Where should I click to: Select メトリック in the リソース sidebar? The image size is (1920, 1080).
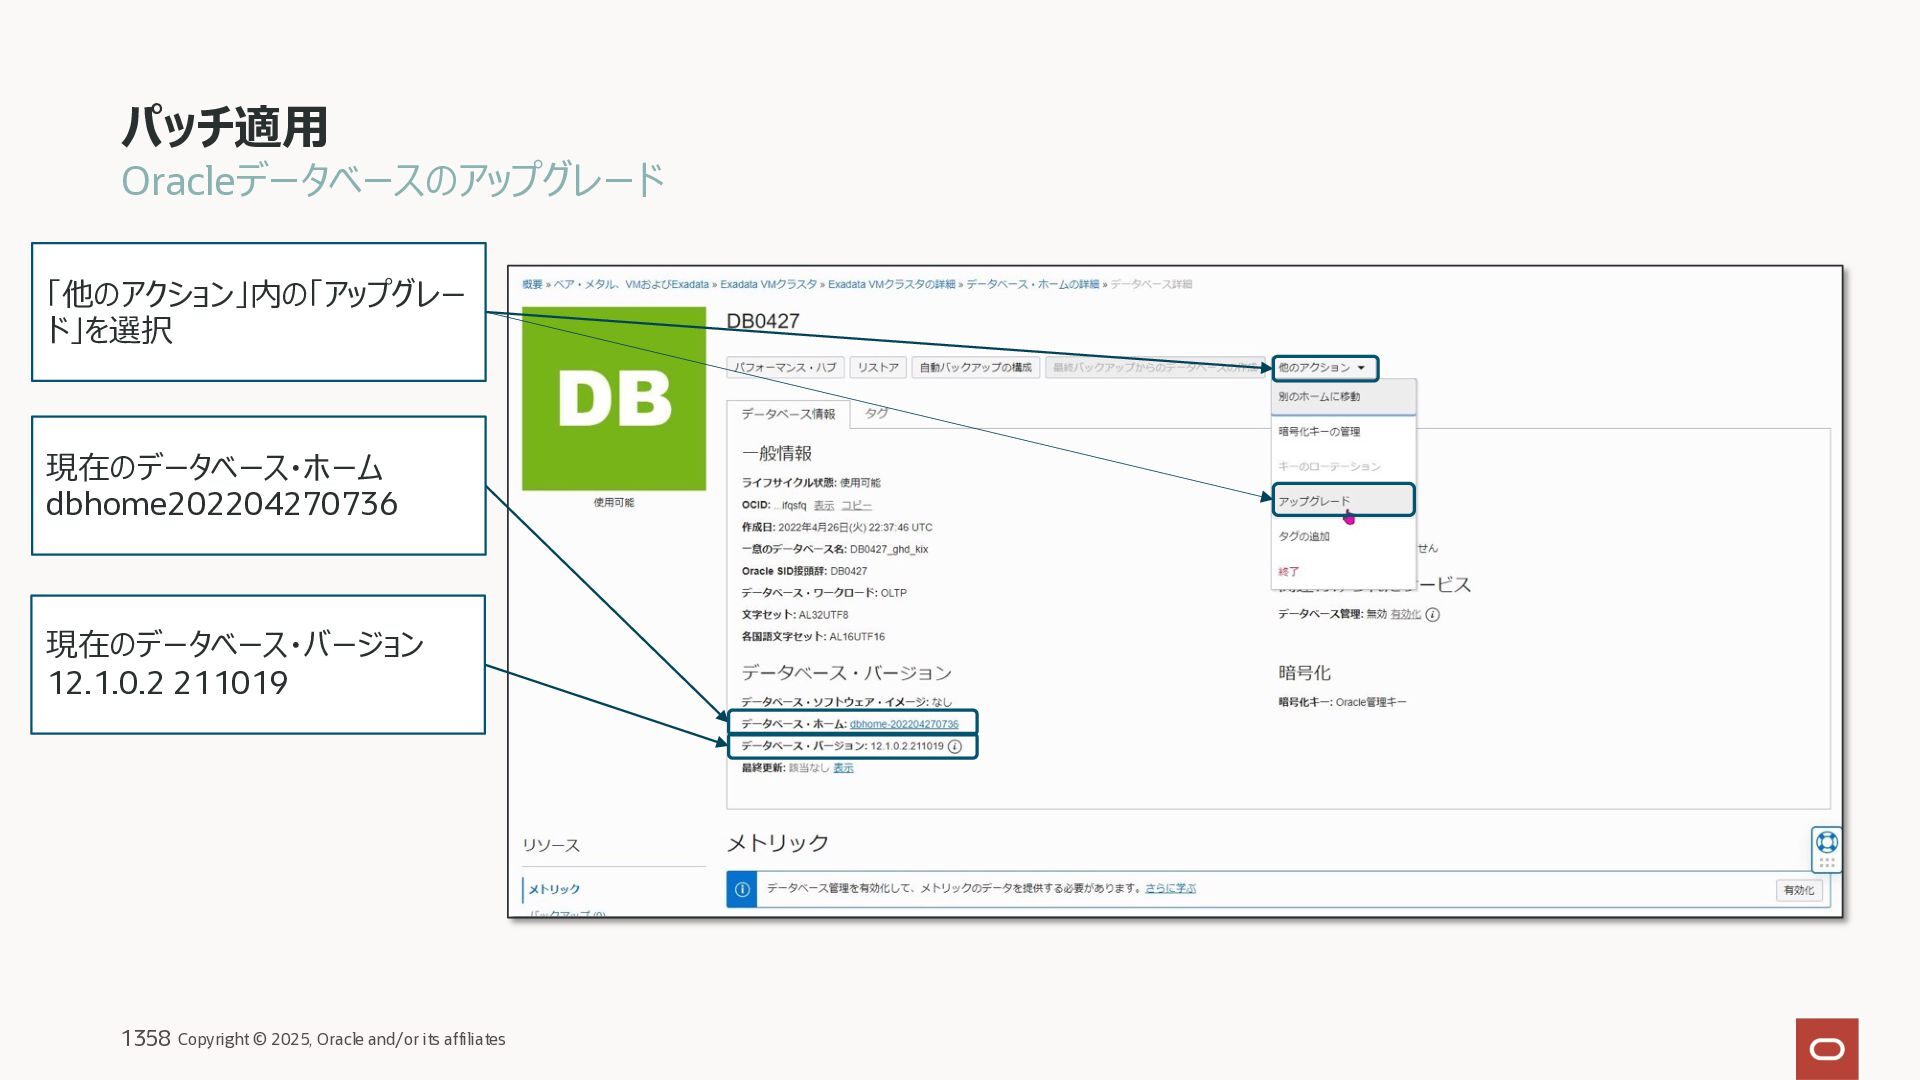click(x=554, y=889)
